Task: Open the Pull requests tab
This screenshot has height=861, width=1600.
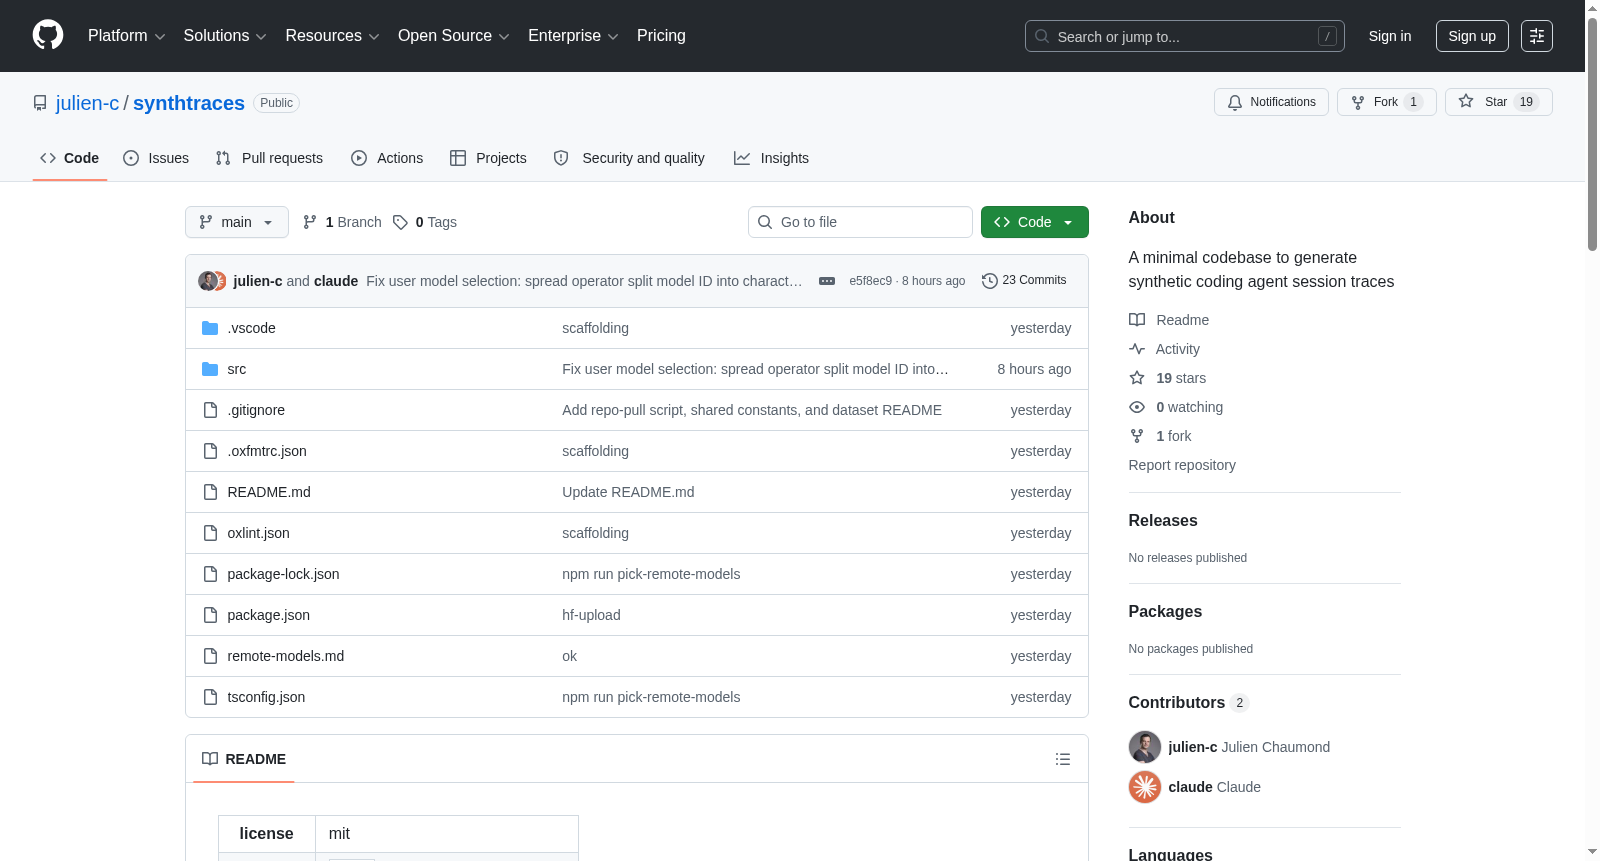Action: [x=269, y=158]
